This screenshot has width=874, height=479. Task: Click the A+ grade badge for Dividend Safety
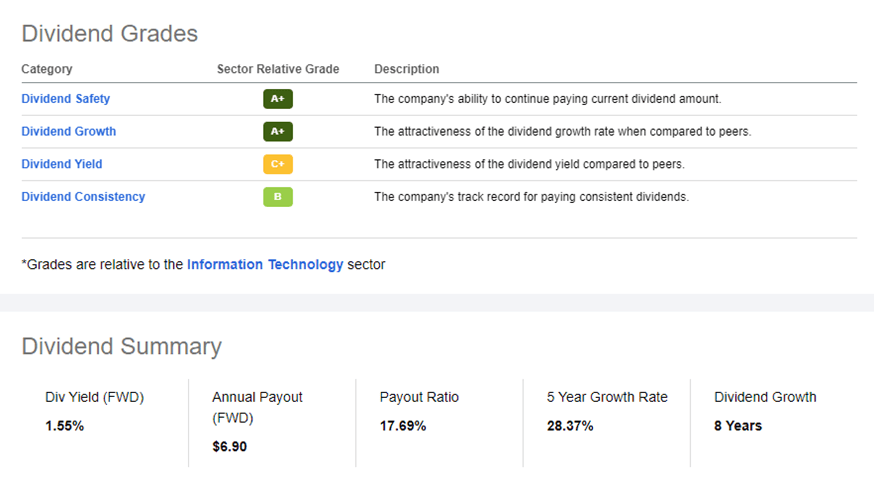pyautogui.click(x=278, y=99)
